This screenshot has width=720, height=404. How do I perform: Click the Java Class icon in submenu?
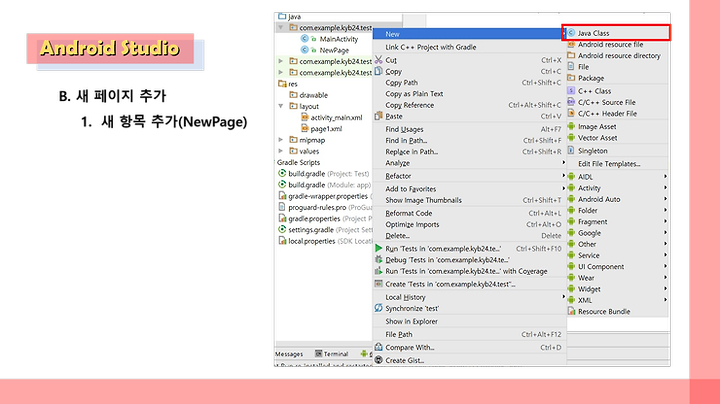pos(571,33)
